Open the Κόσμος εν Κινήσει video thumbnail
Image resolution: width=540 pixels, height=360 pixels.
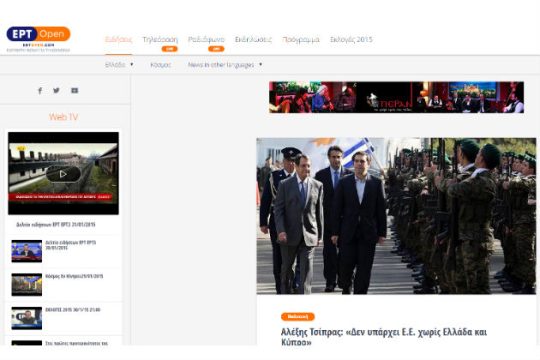[27, 285]
